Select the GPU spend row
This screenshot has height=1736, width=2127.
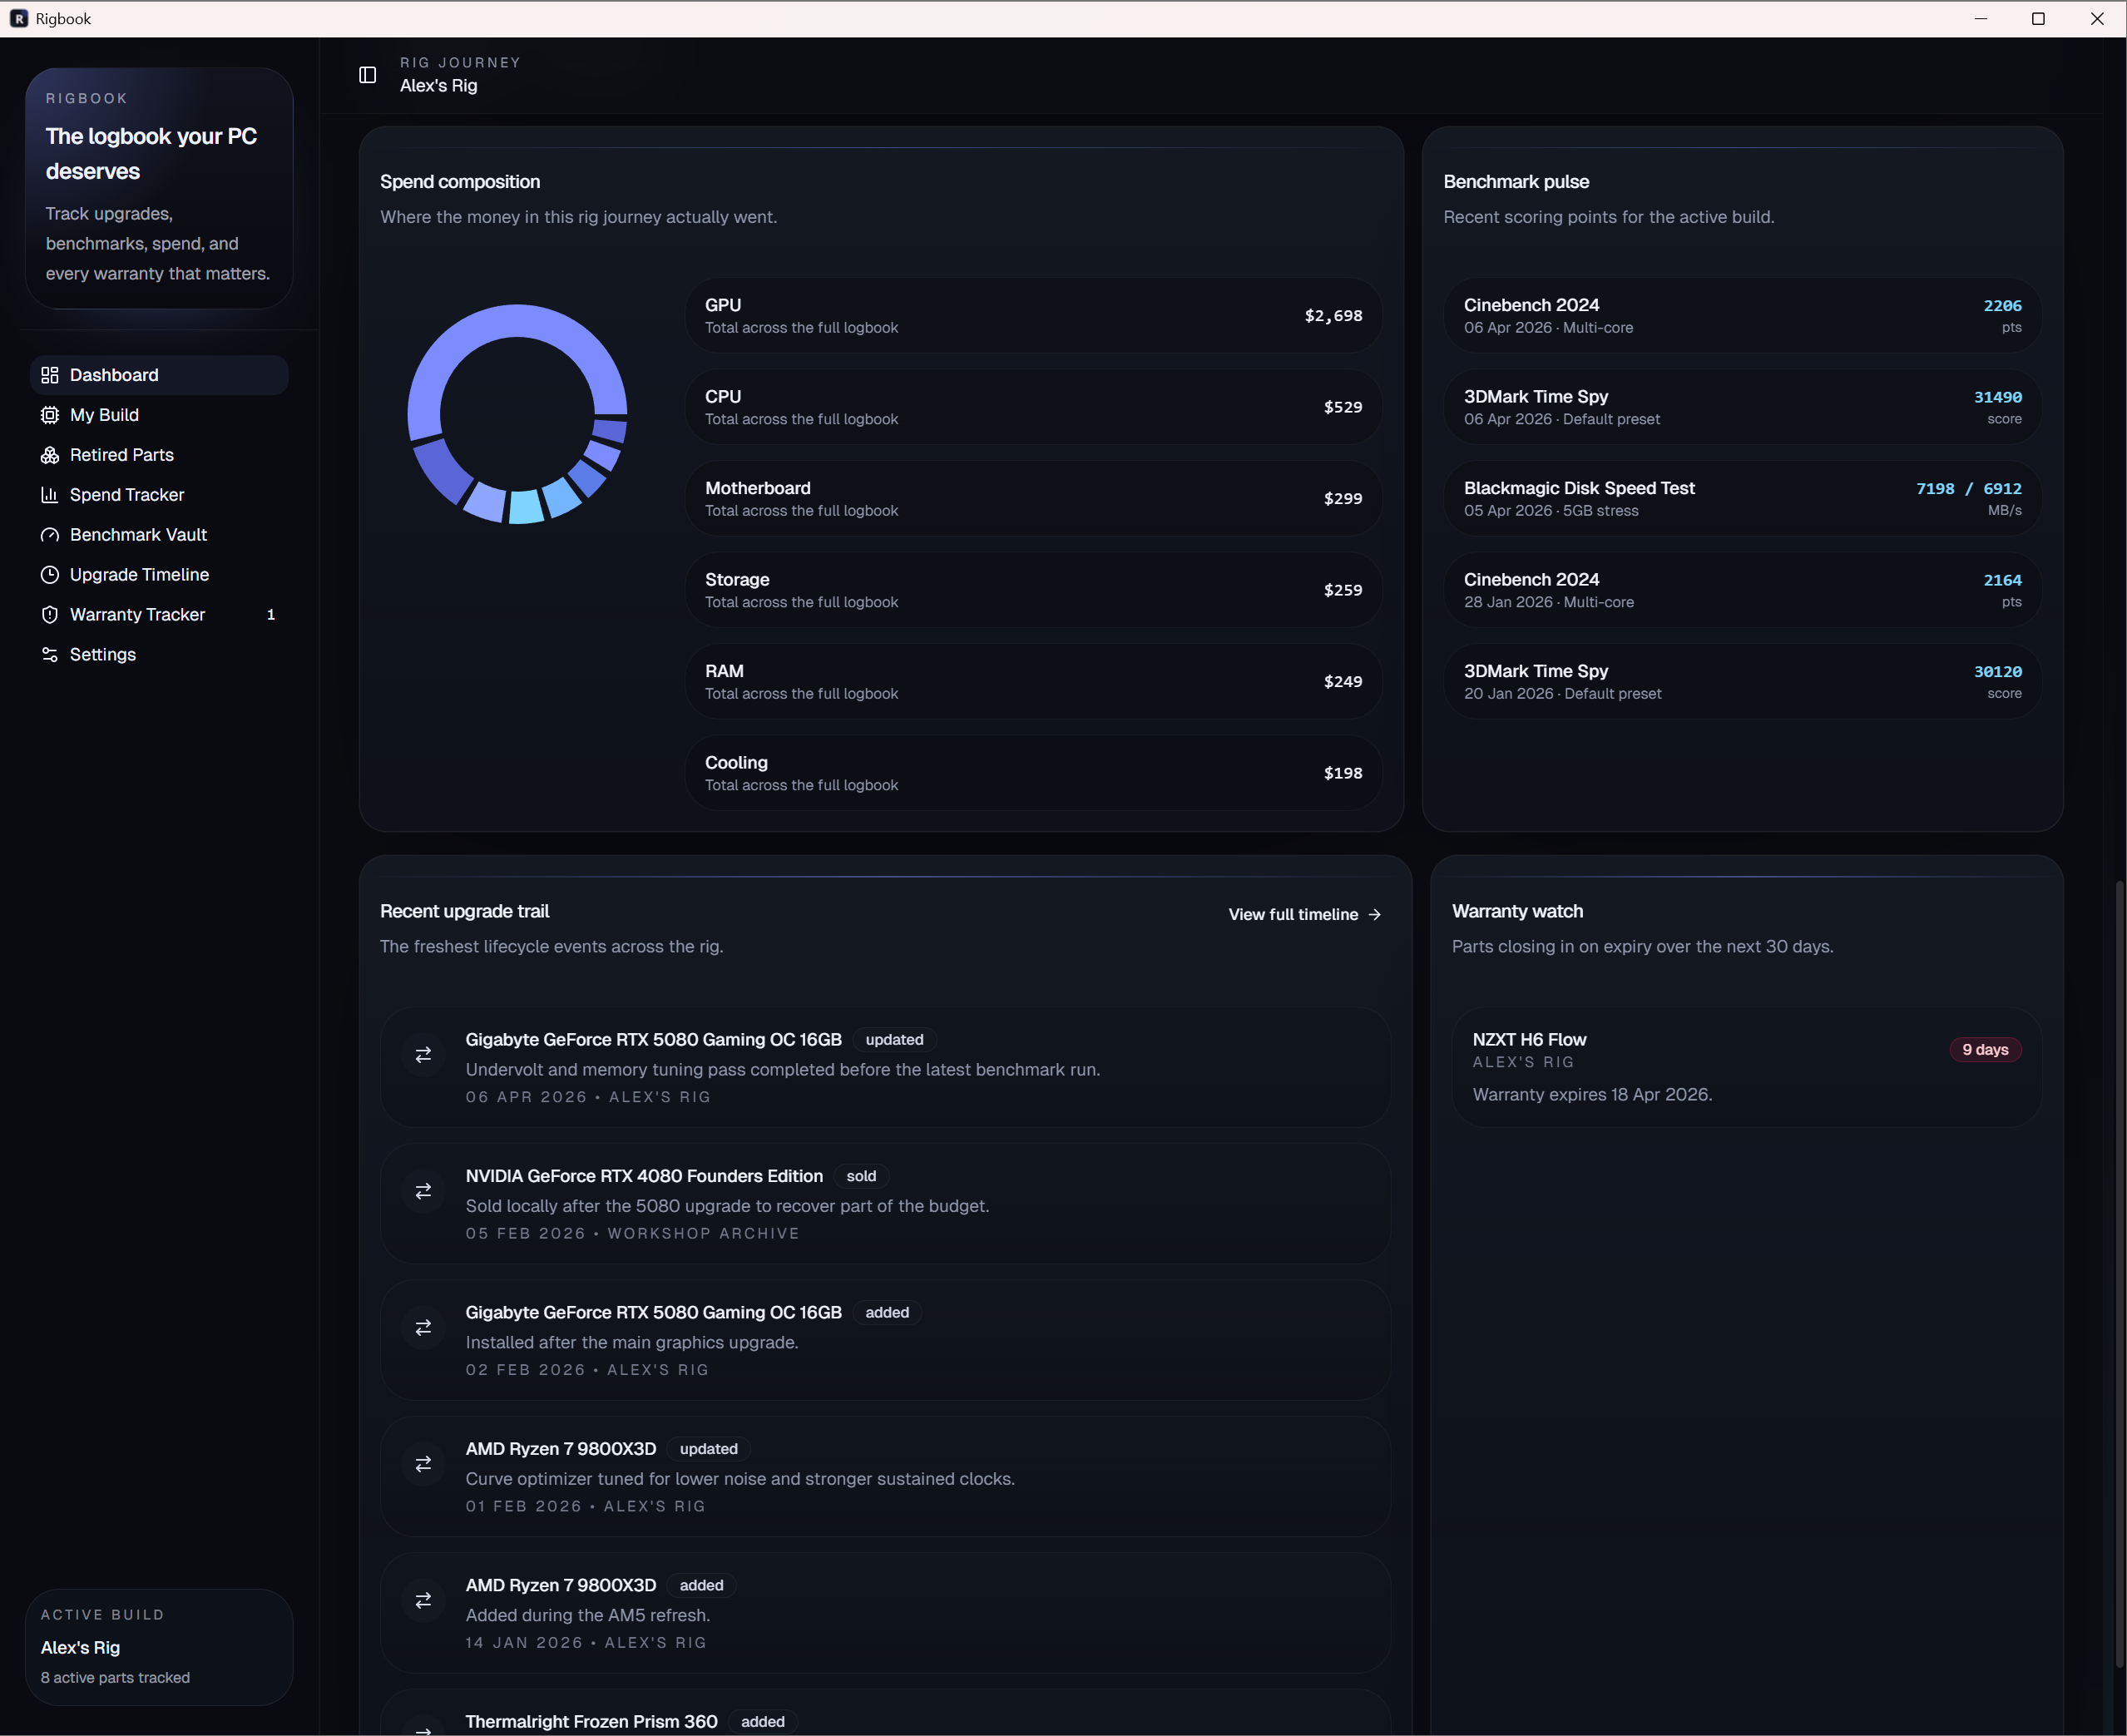(1032, 316)
